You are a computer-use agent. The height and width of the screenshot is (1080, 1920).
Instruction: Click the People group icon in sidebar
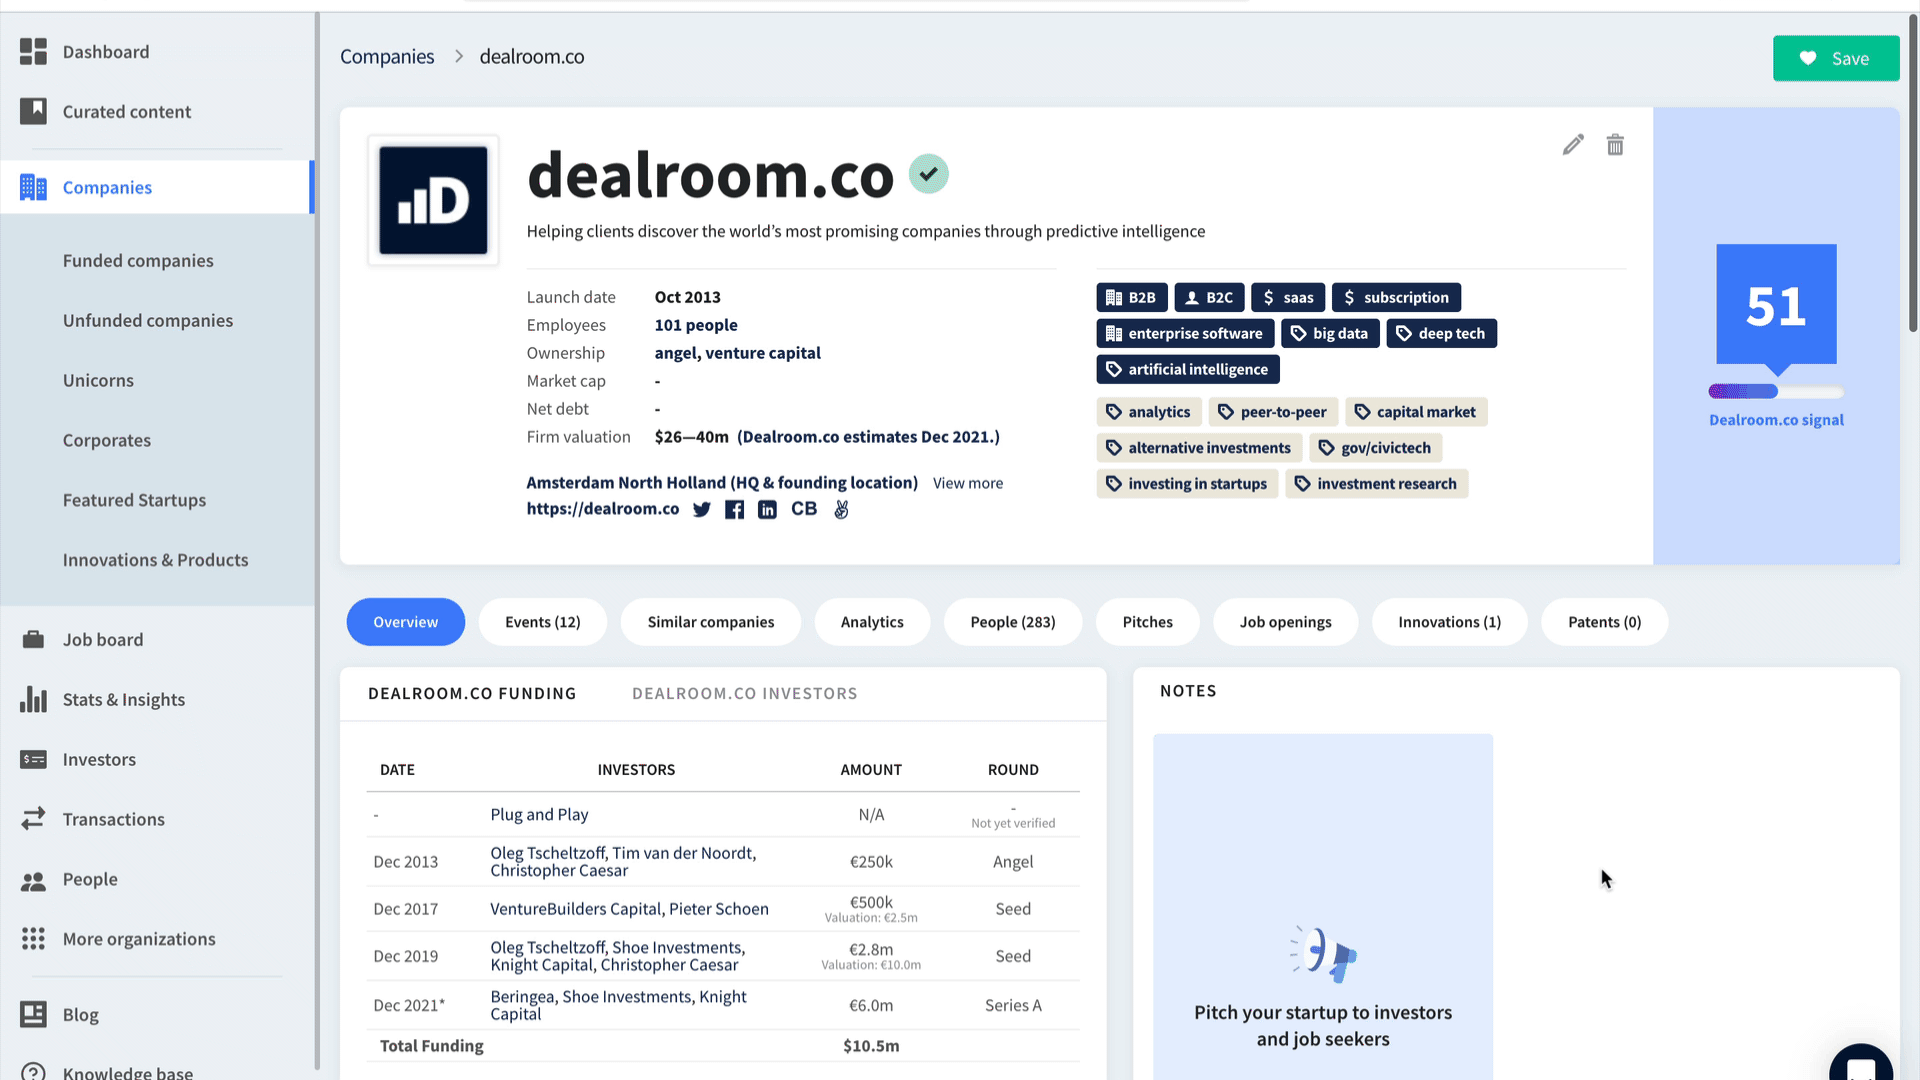click(x=33, y=880)
